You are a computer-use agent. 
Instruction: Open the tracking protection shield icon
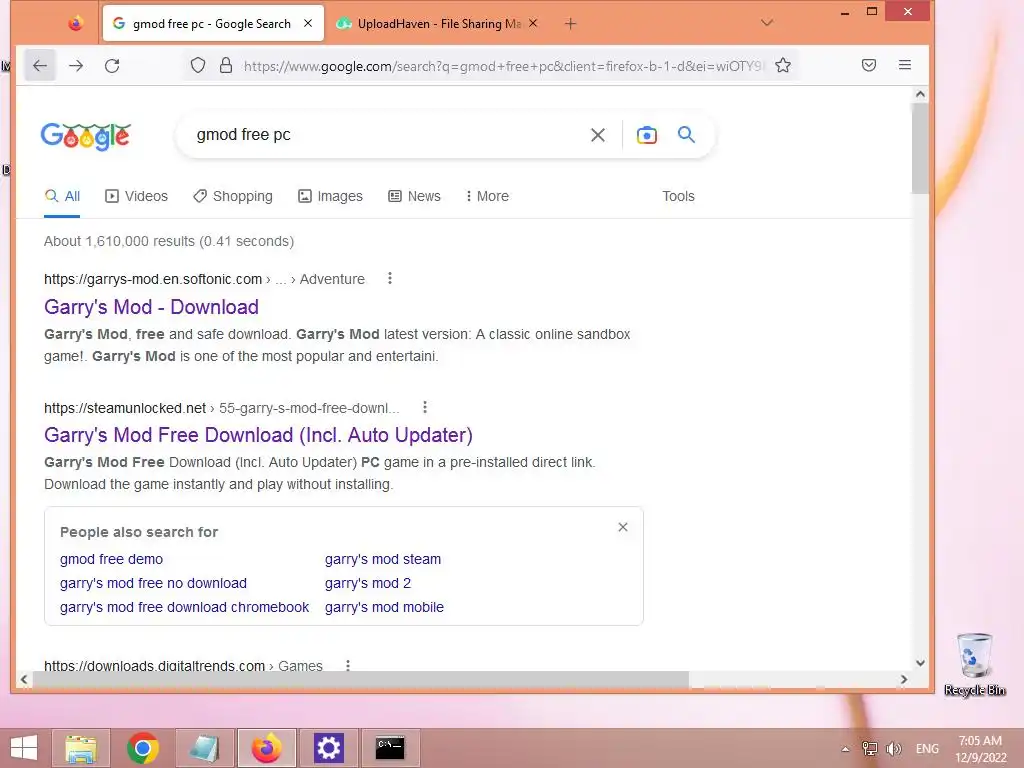(x=198, y=65)
